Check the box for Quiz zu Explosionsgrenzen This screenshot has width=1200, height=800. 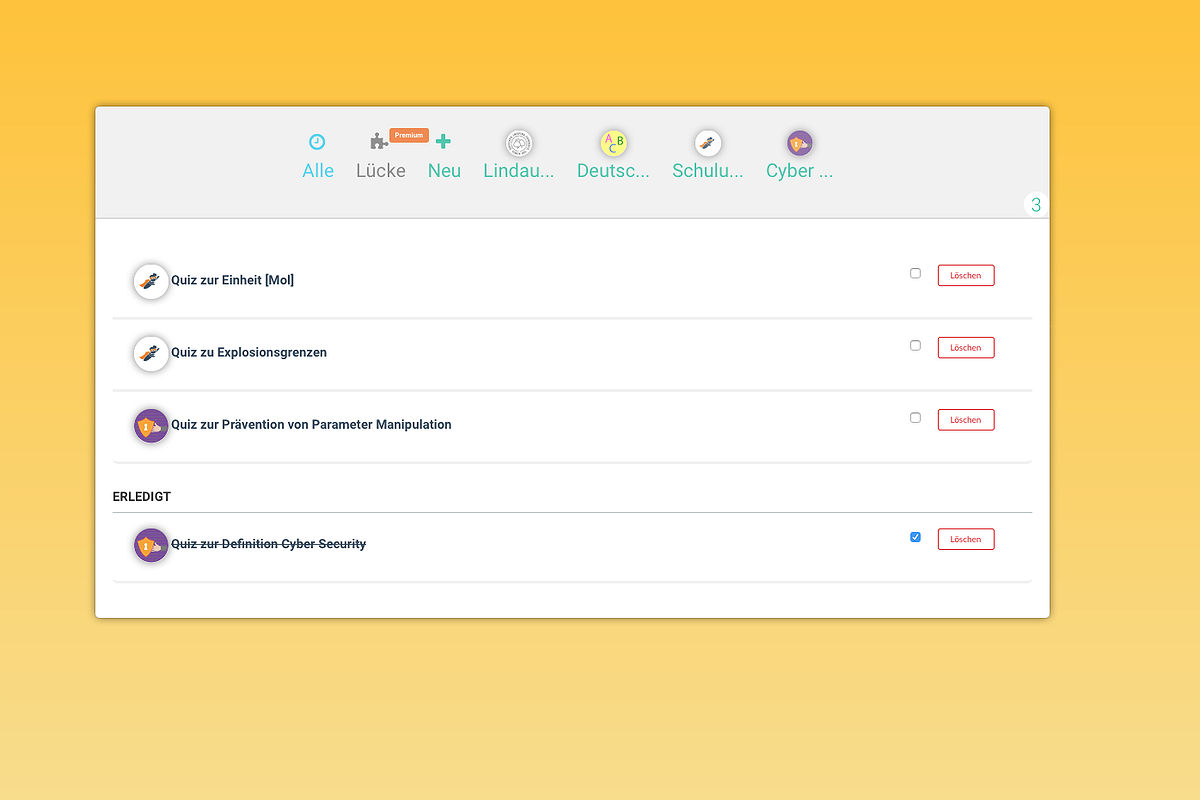pos(915,345)
